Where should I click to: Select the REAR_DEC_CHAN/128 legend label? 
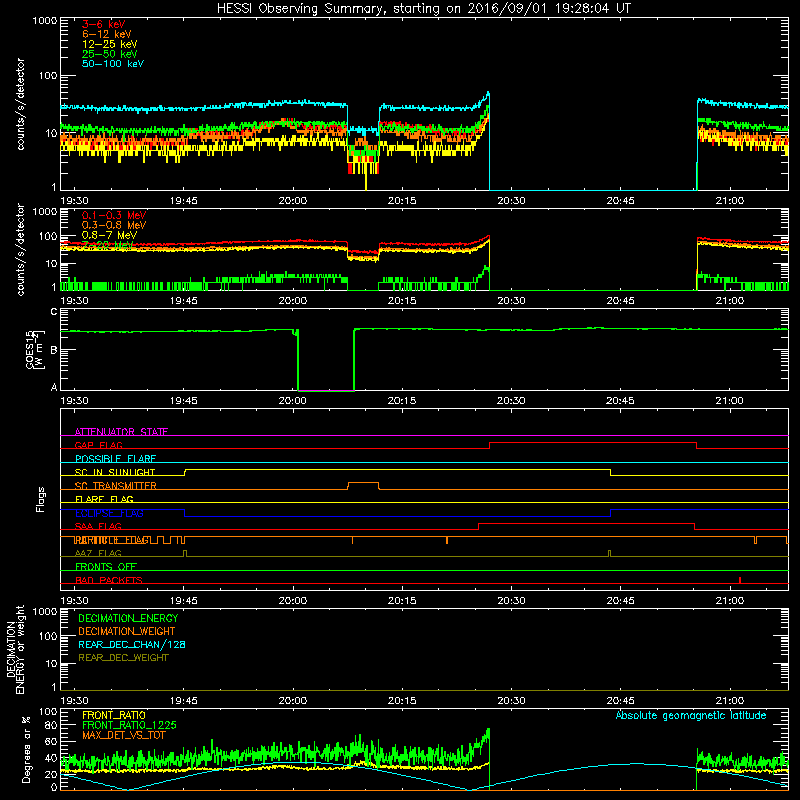tap(132, 644)
